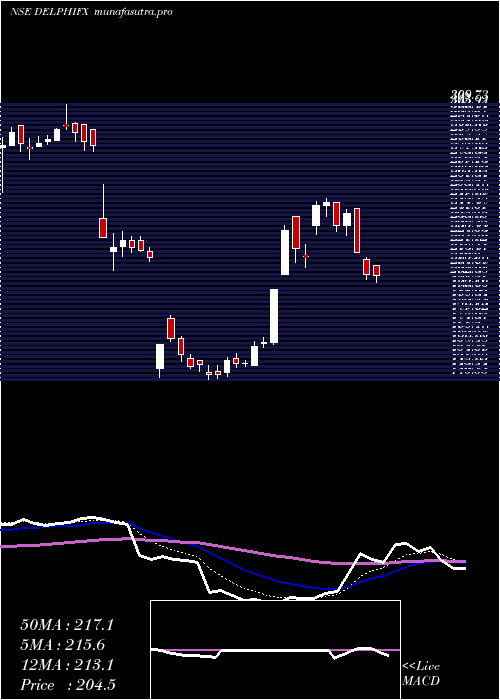Image resolution: width=500 pixels, height=700 pixels.
Task: Click the NSE DELPHIFX chart title
Action: (x=51, y=12)
